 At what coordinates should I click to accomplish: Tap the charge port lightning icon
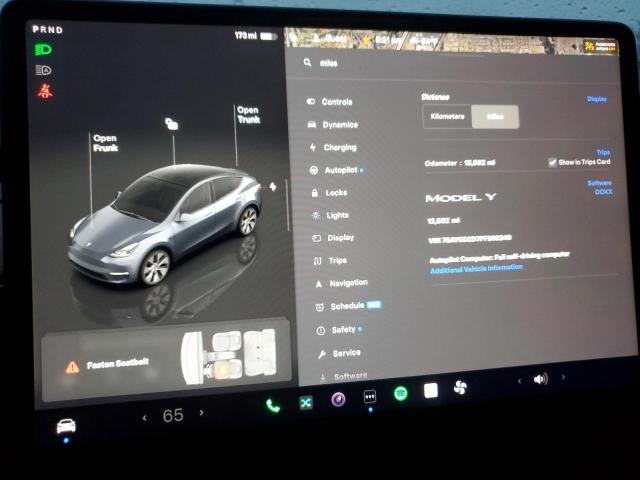[x=273, y=187]
